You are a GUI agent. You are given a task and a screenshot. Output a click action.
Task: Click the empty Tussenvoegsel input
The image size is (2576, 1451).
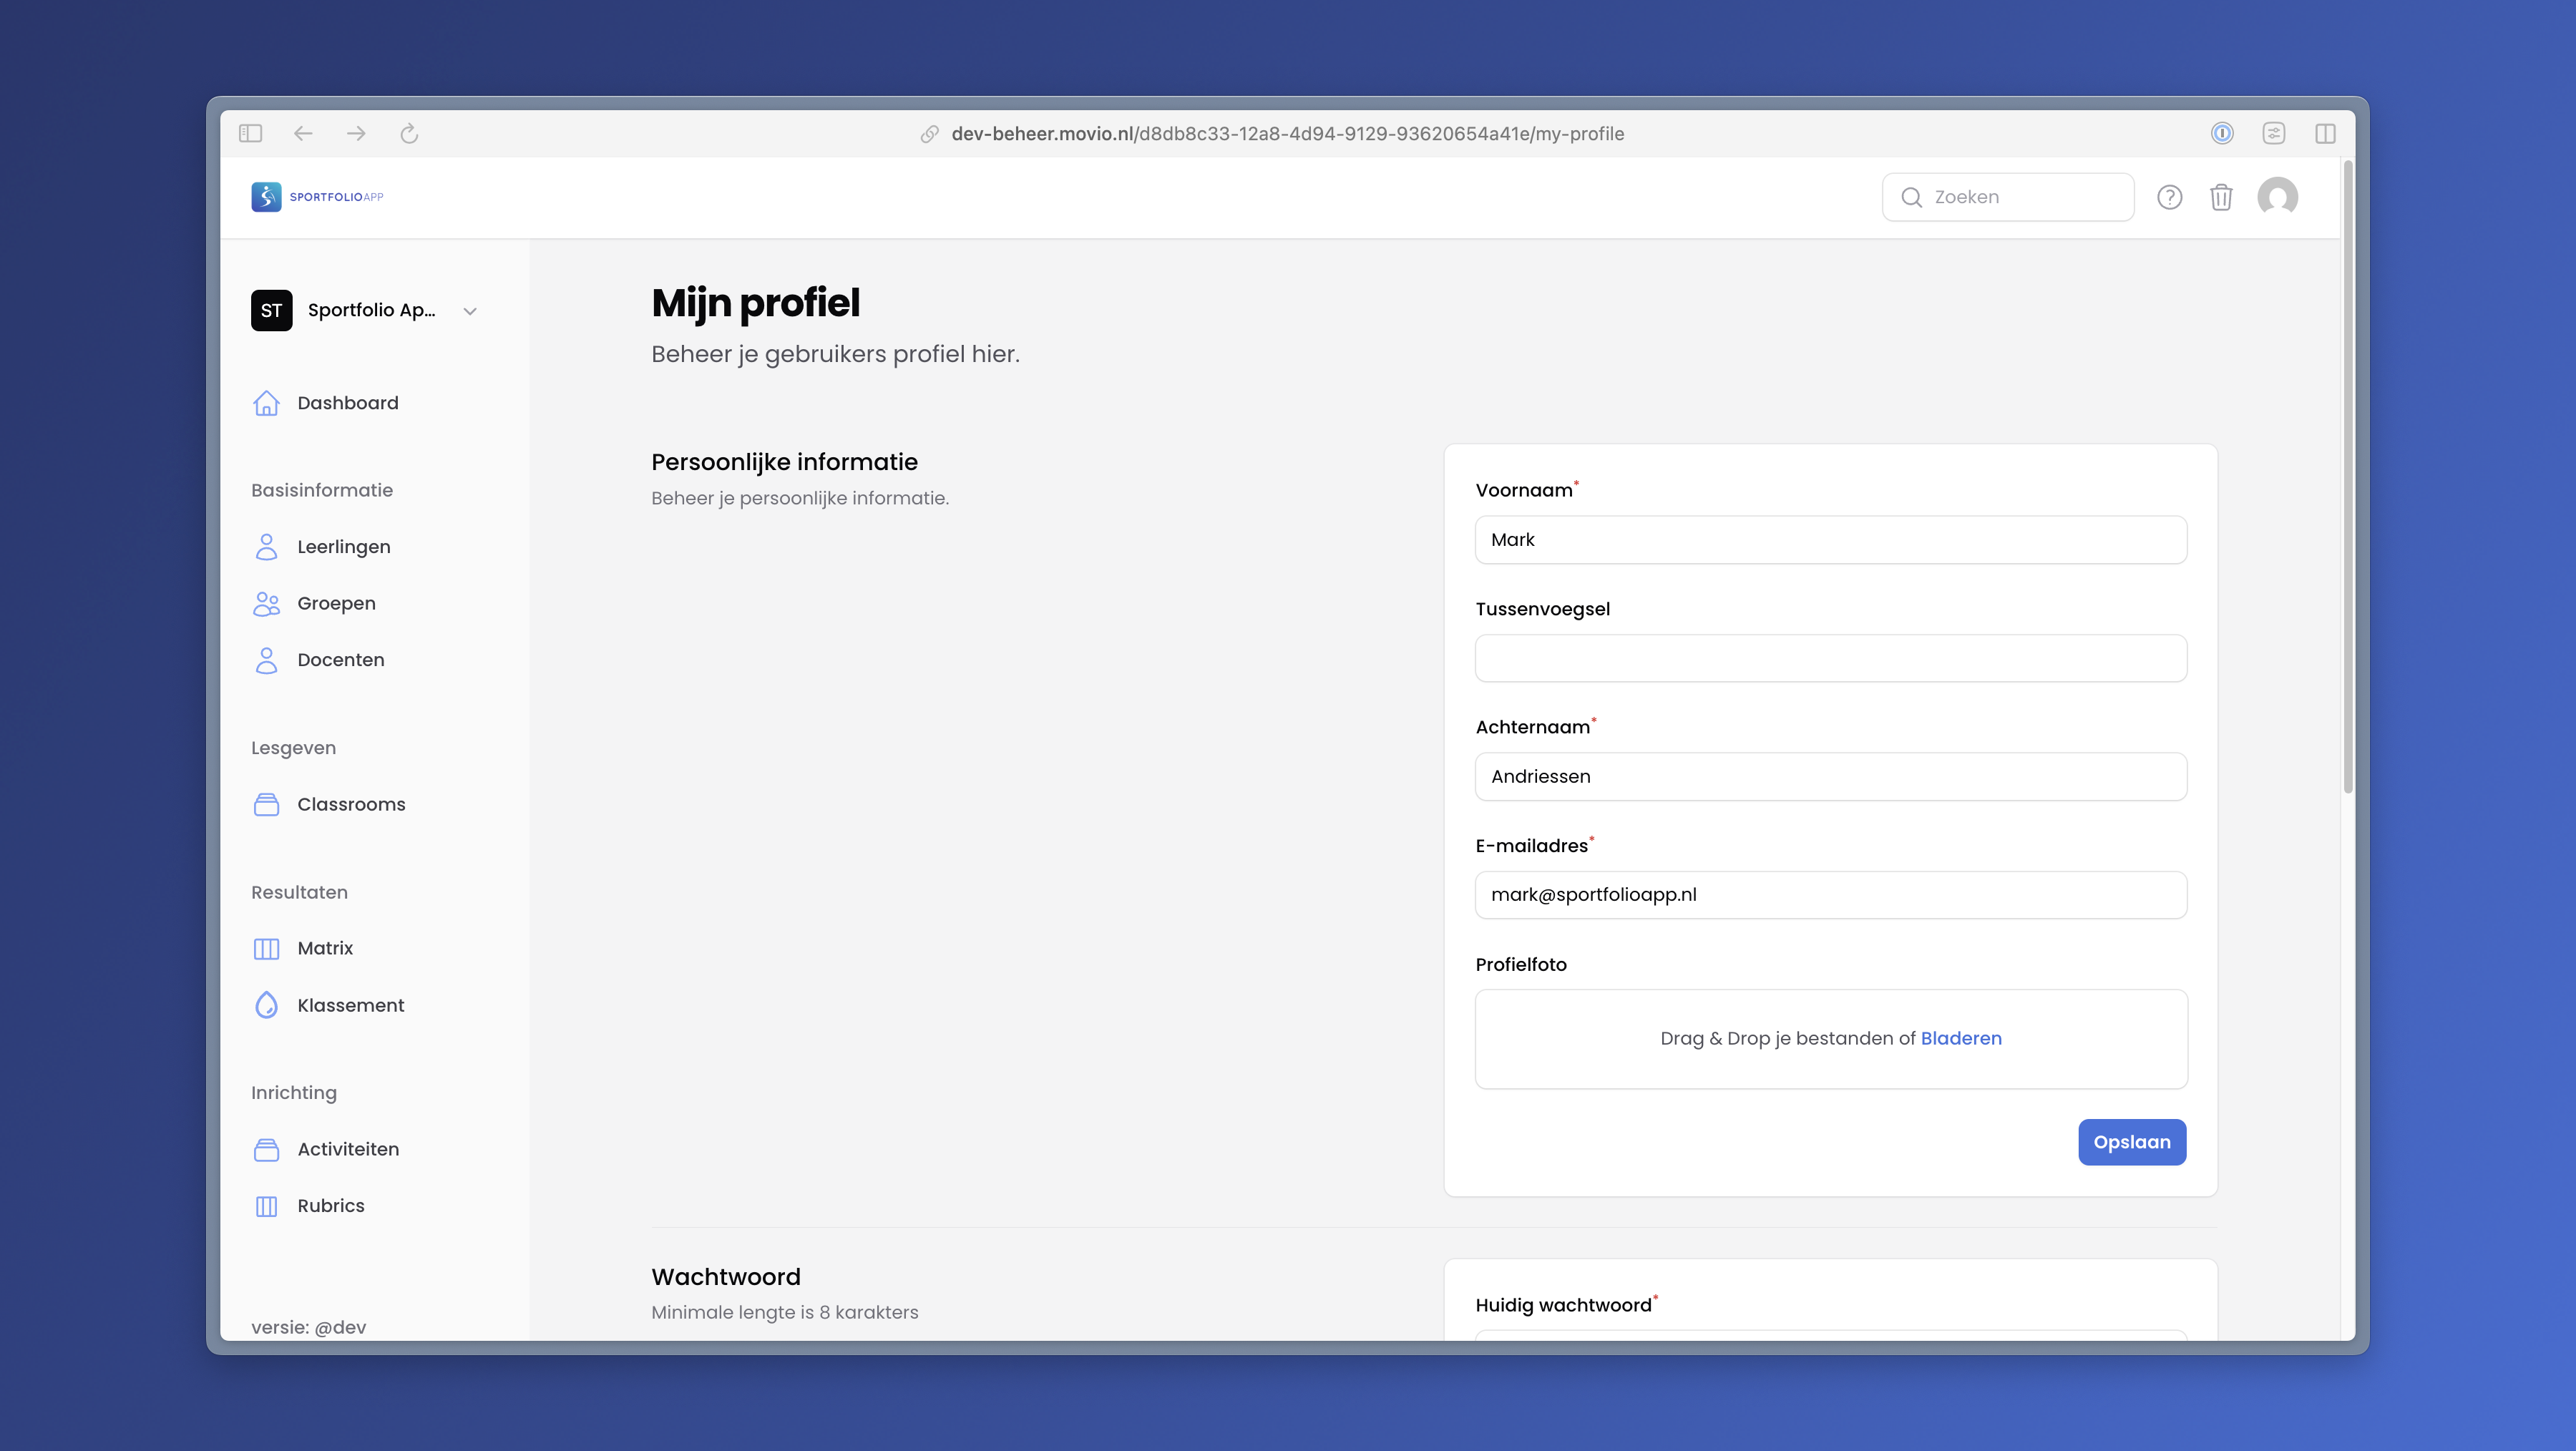[x=1830, y=658]
